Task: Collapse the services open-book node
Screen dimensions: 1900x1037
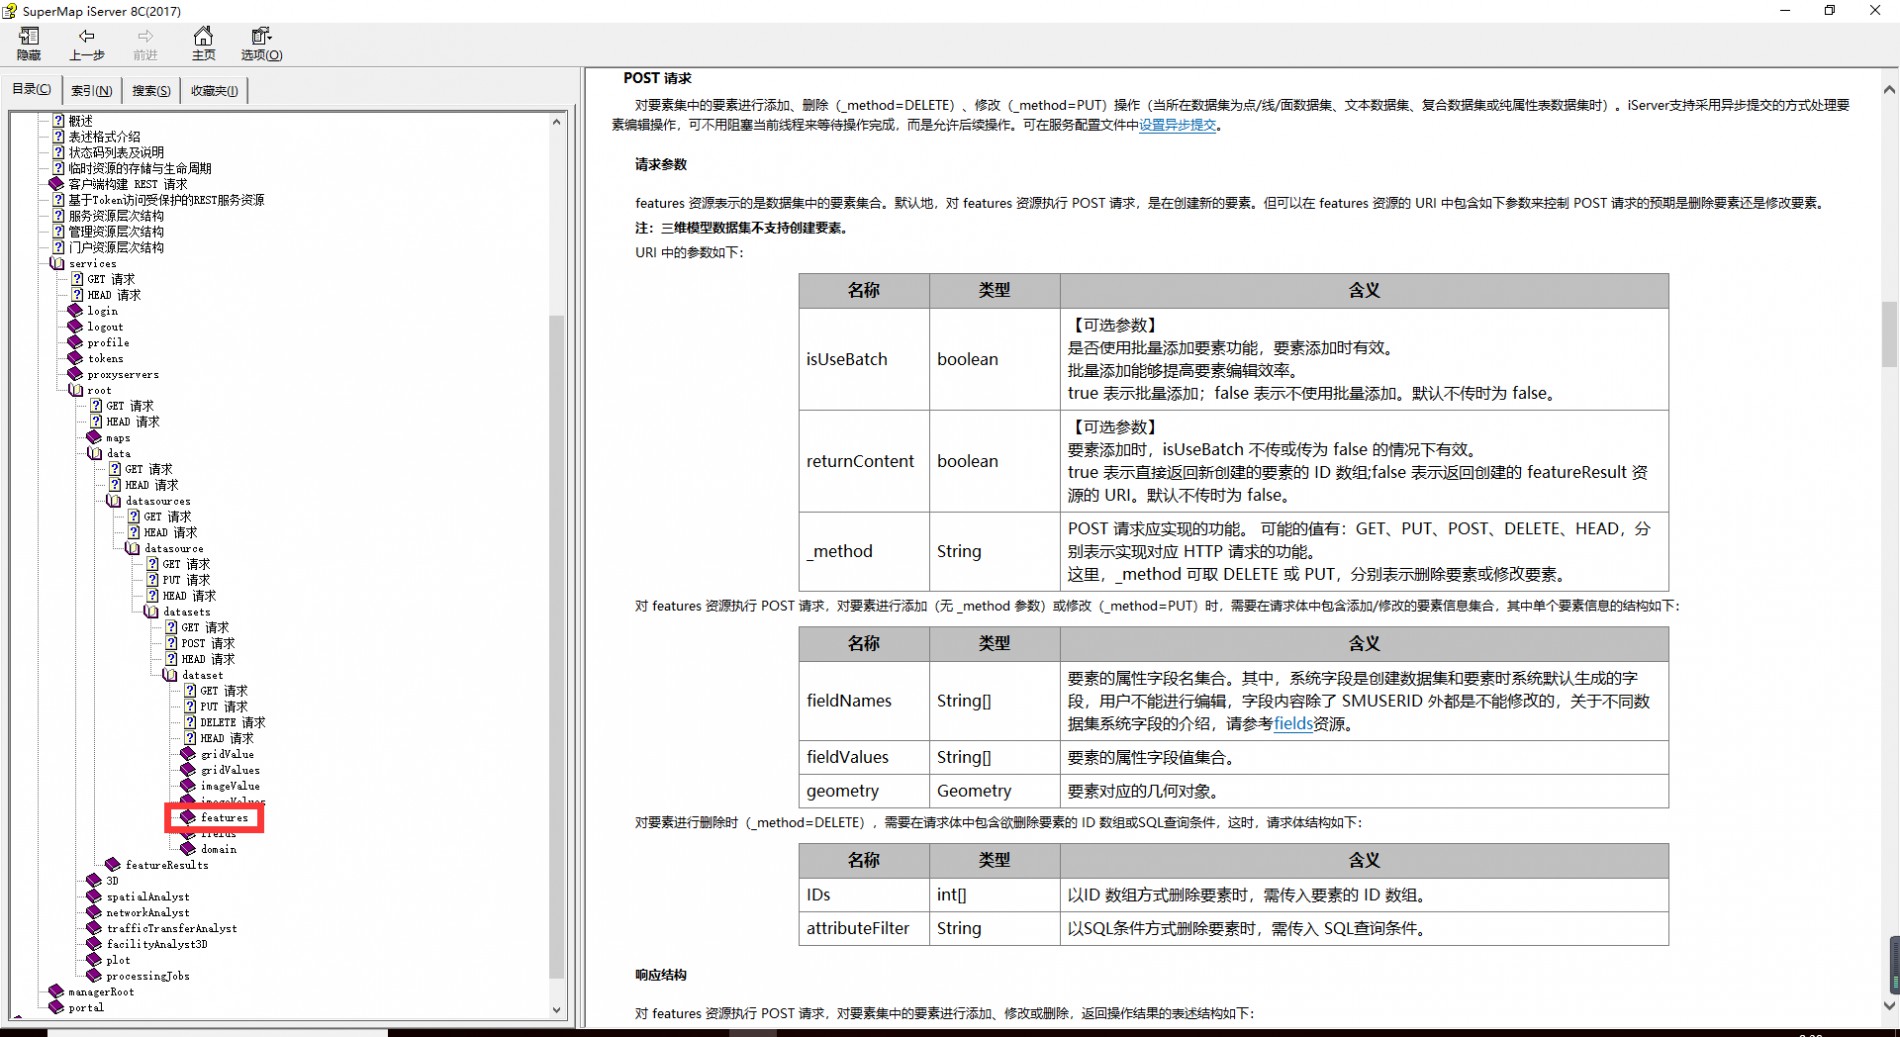Action: coord(57,263)
